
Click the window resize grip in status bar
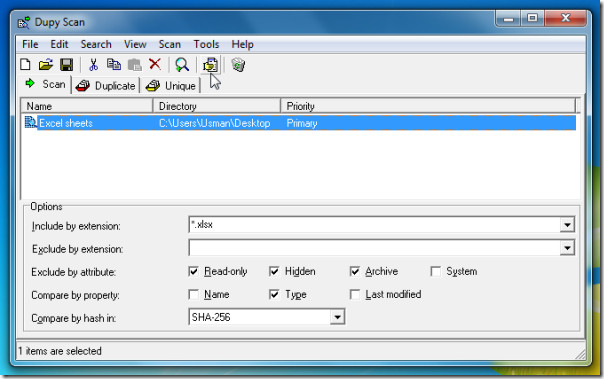point(580,354)
